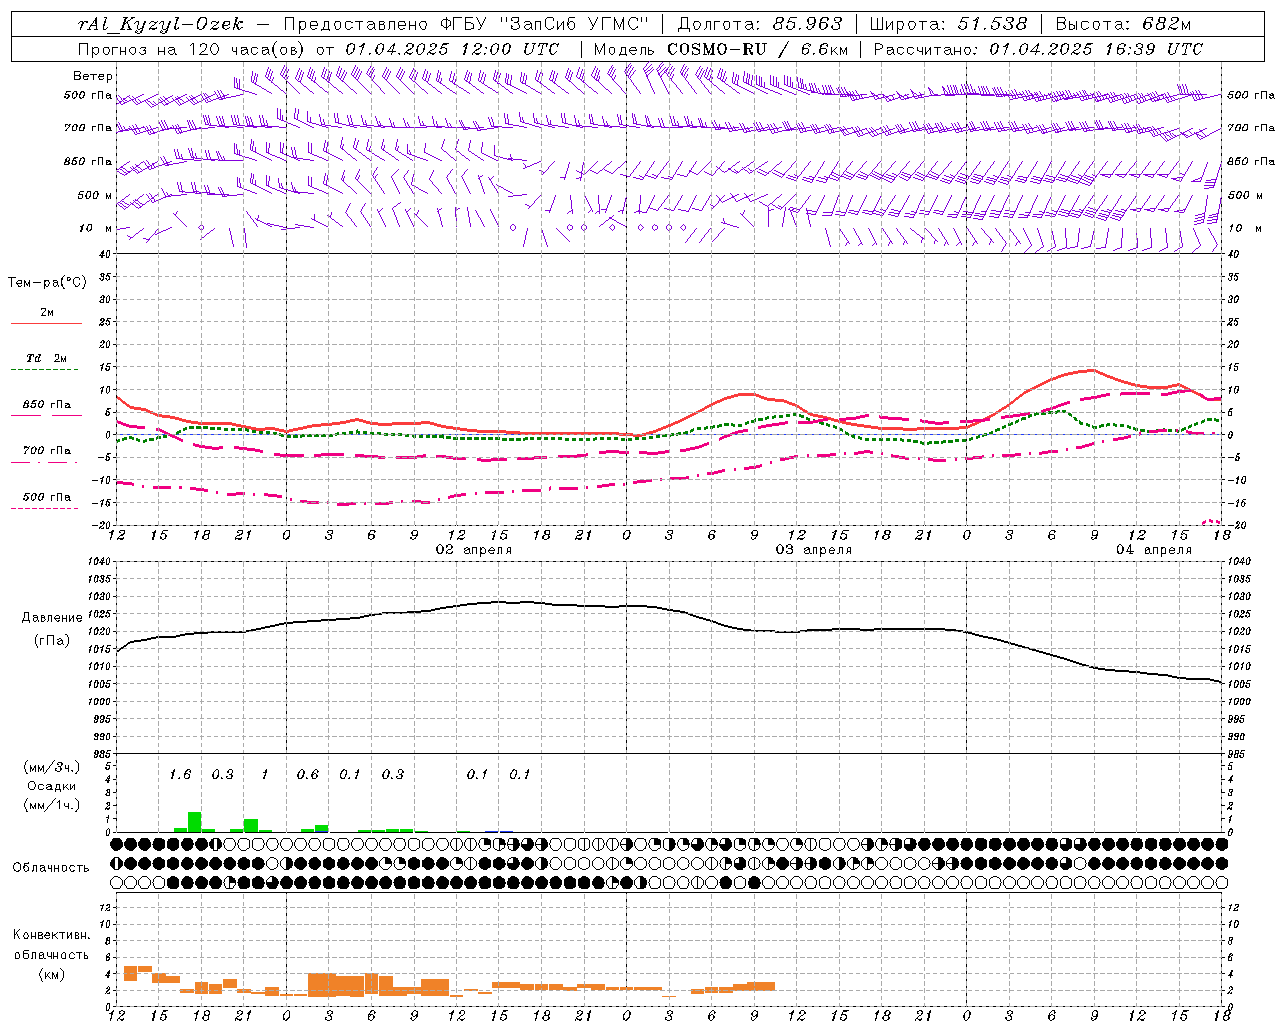Viewport: 1280px width, 1024px height.
Task: Click the 'Осадки' precipitation label
Action: (52, 786)
